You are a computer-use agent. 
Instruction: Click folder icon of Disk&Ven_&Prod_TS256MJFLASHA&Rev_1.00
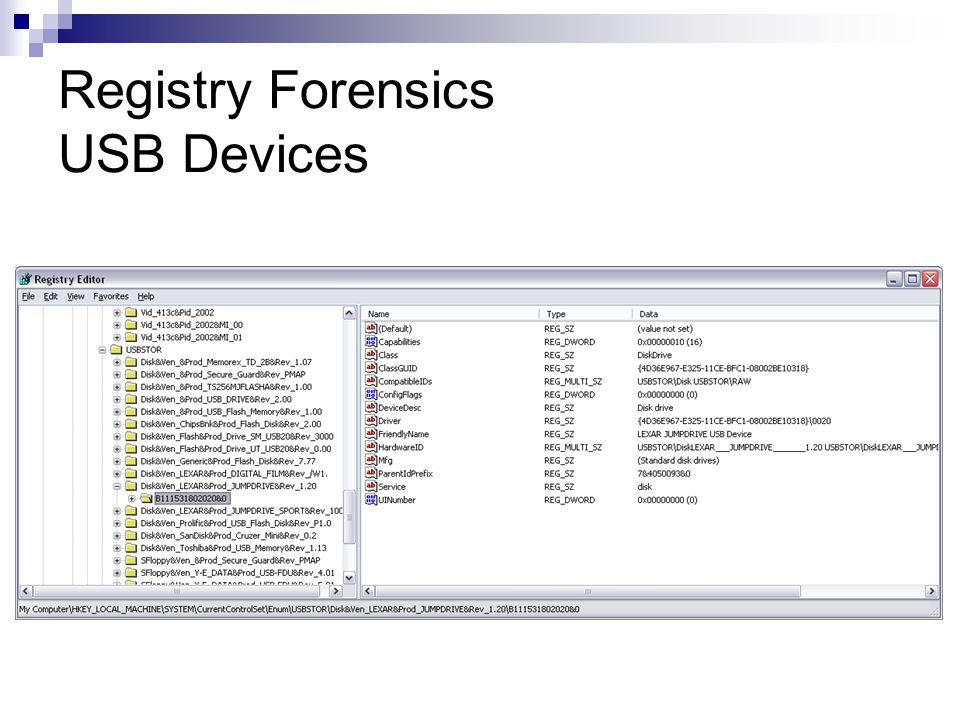(x=131, y=387)
